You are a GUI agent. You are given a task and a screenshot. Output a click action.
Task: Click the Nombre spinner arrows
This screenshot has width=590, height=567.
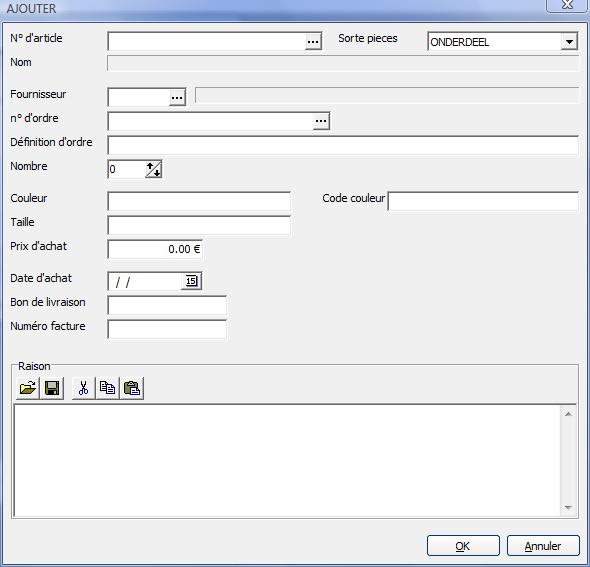pos(154,169)
